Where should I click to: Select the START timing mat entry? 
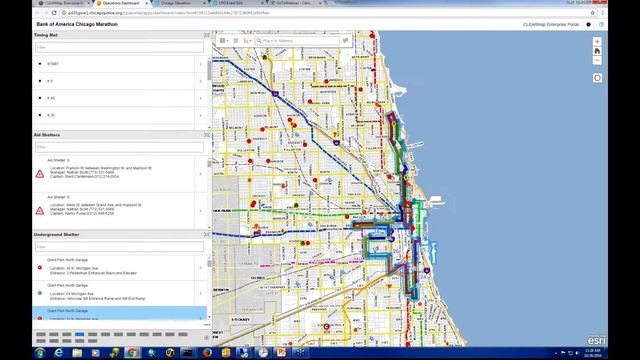pos(113,64)
